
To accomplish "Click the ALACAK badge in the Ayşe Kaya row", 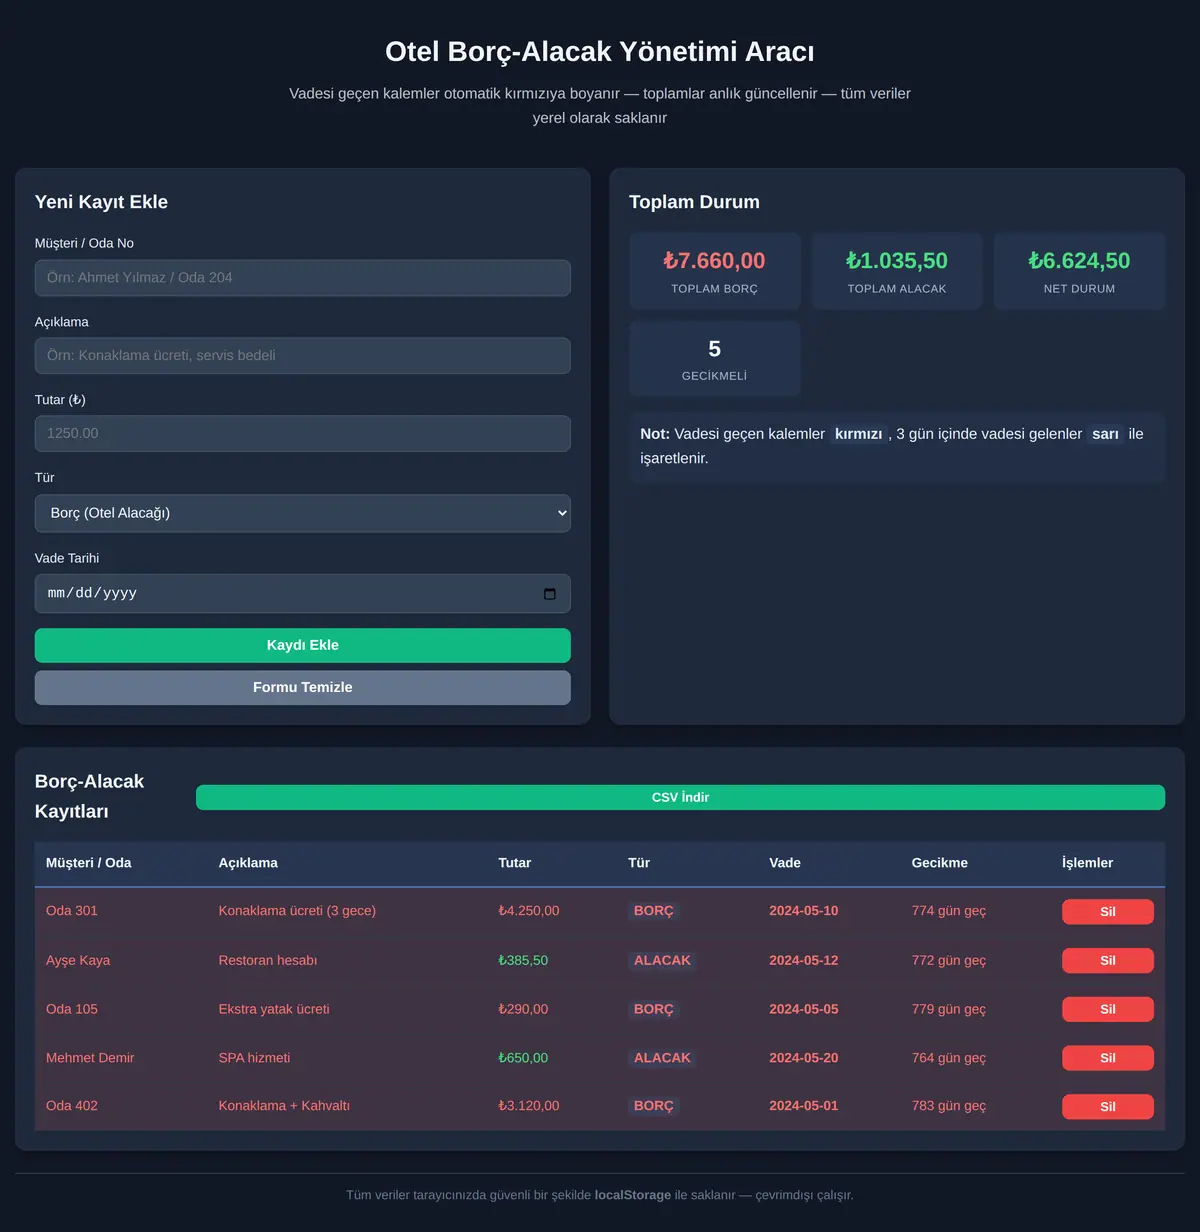I will pos(662,960).
